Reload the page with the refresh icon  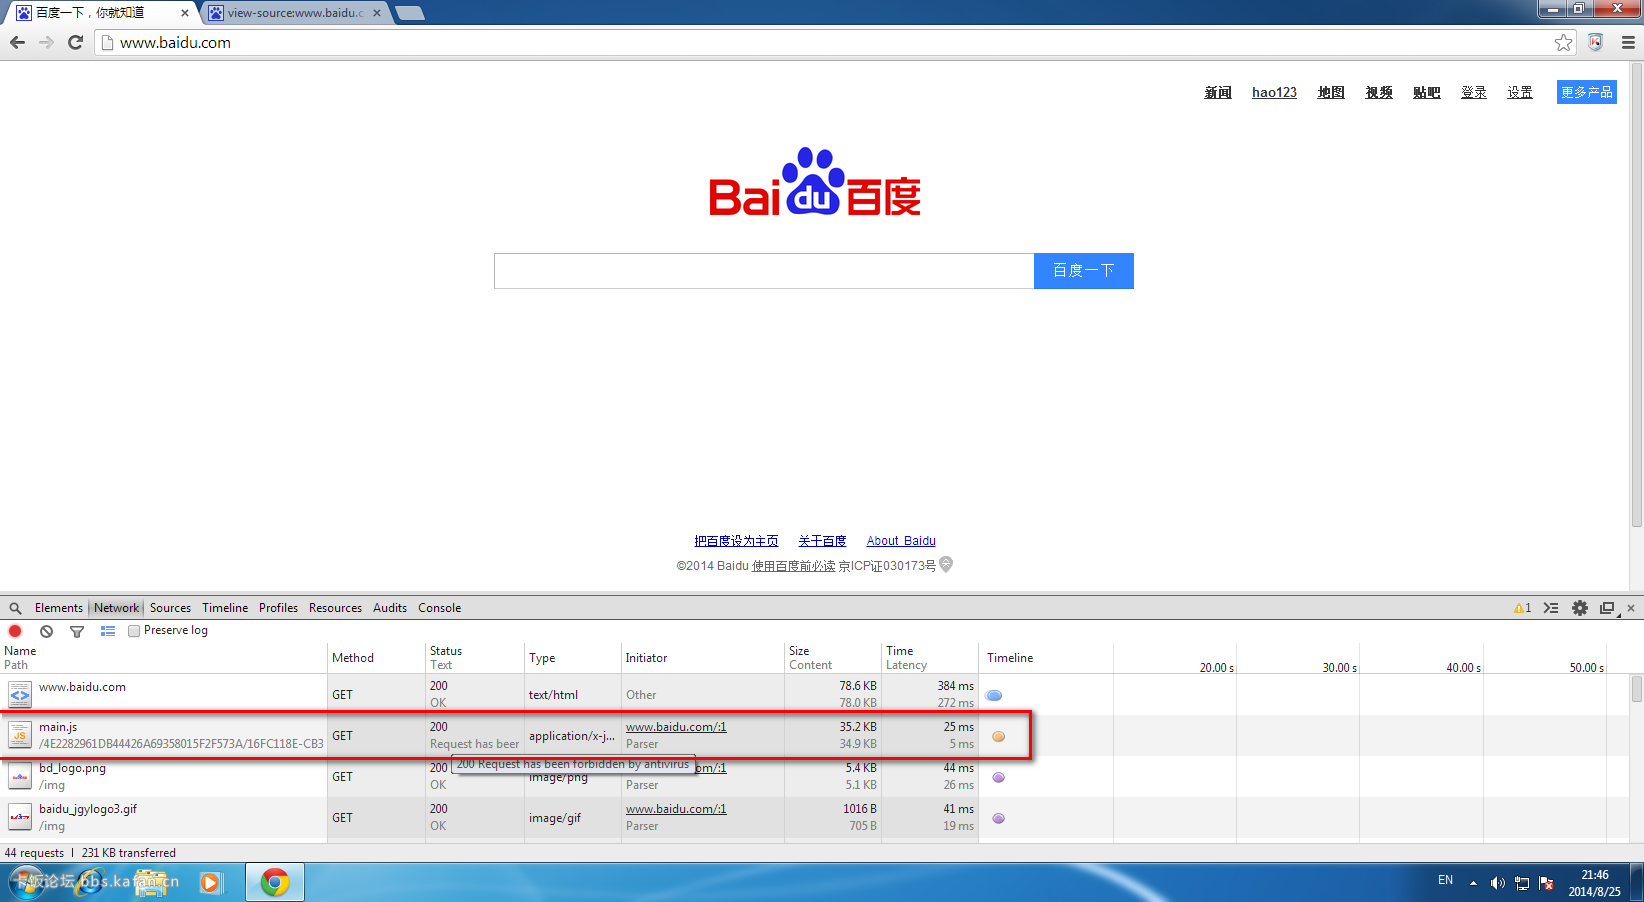75,42
